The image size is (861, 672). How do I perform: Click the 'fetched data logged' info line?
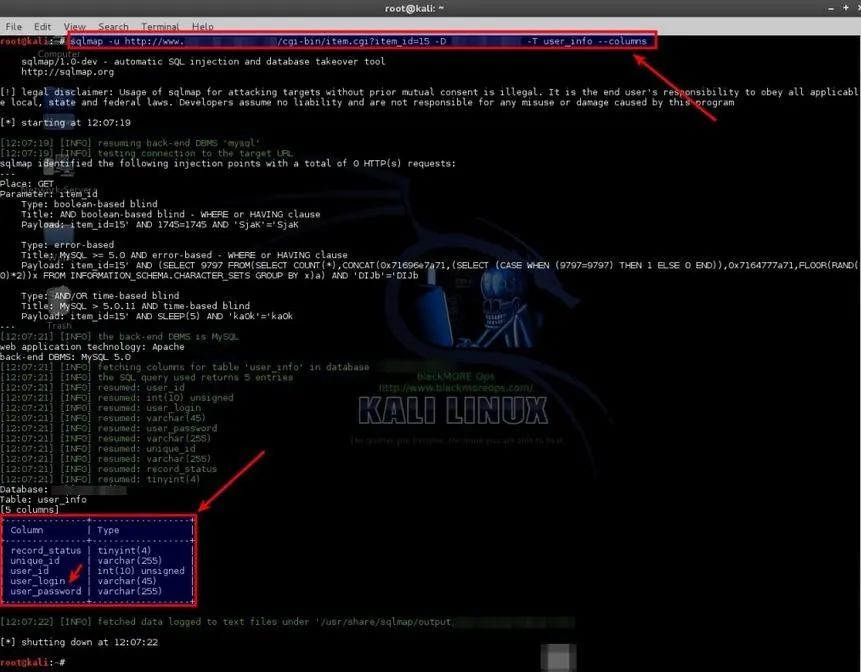pos(287,621)
